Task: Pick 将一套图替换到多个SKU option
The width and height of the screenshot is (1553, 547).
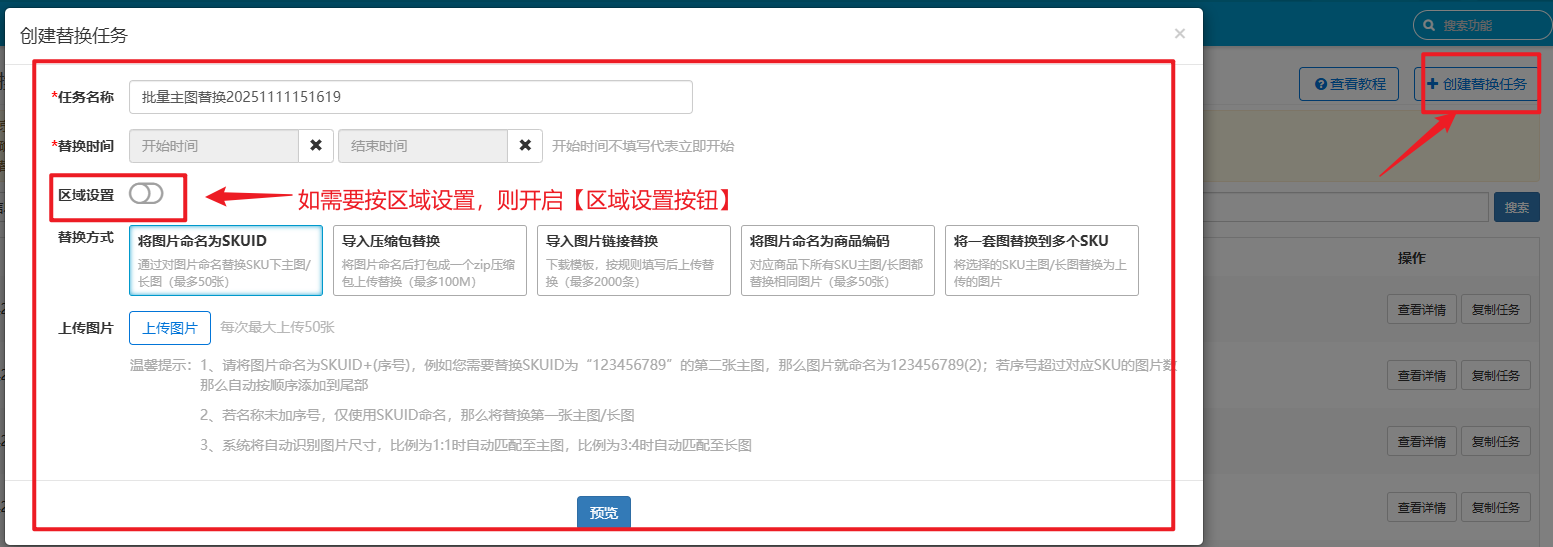Action: tap(1041, 260)
